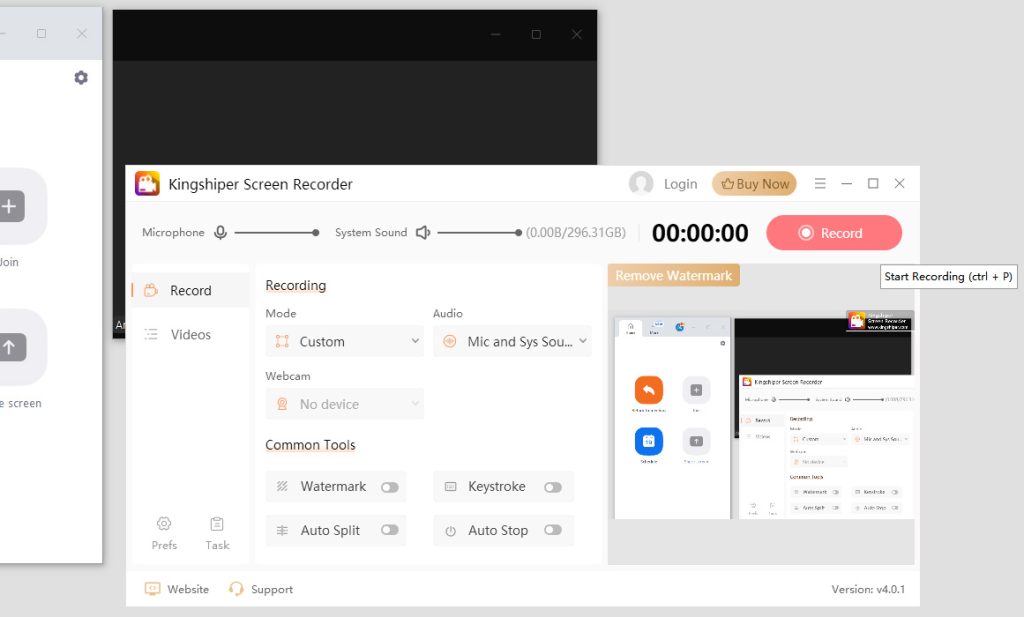
Task: Click the Kingshiper Screen Recorder app logo
Action: point(147,183)
